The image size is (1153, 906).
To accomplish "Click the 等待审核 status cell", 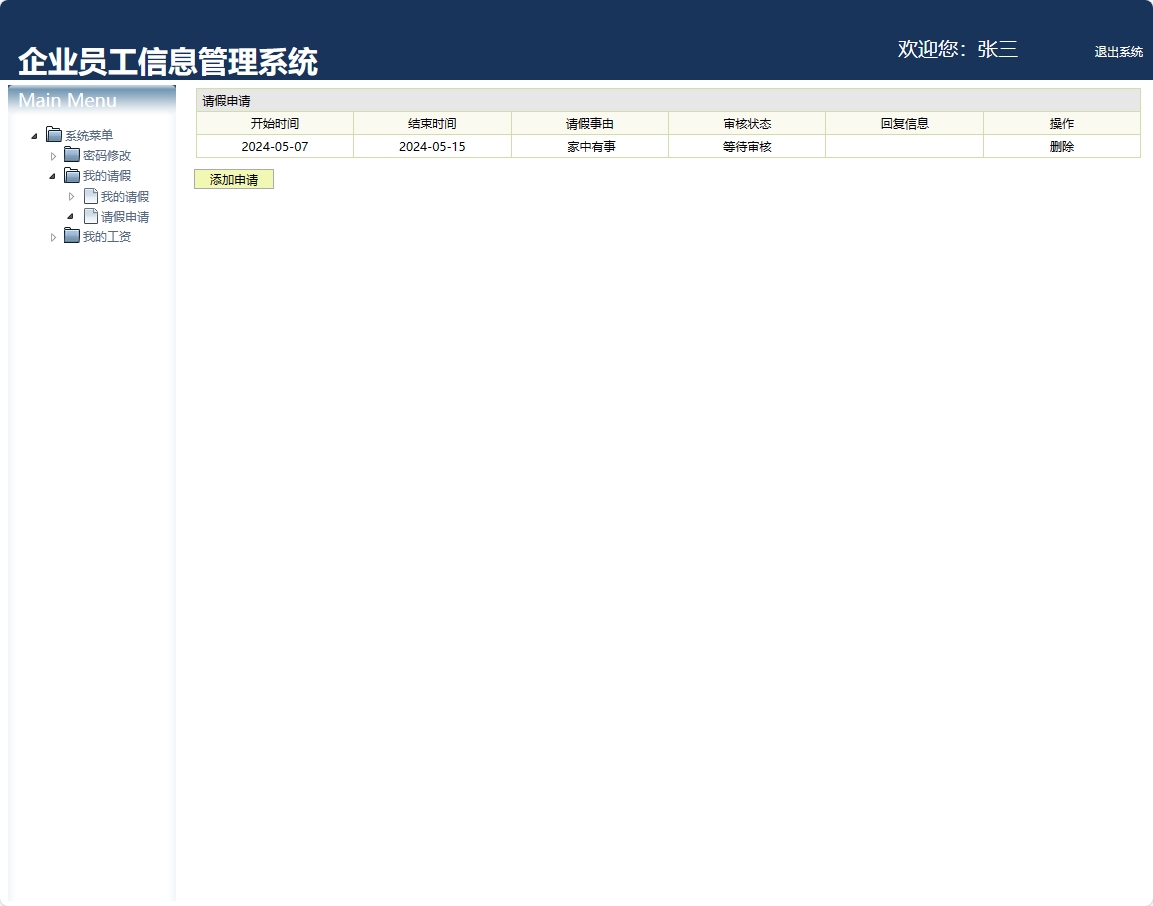I will coord(746,146).
